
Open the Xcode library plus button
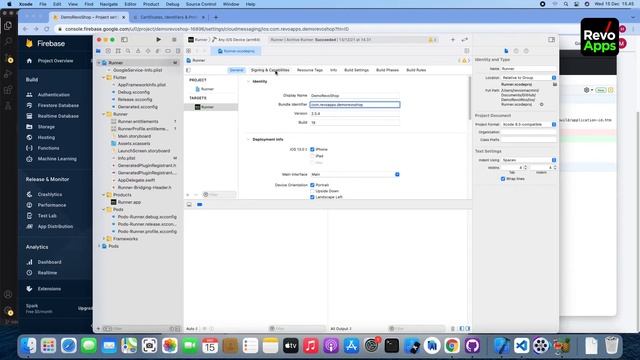tap(453, 40)
